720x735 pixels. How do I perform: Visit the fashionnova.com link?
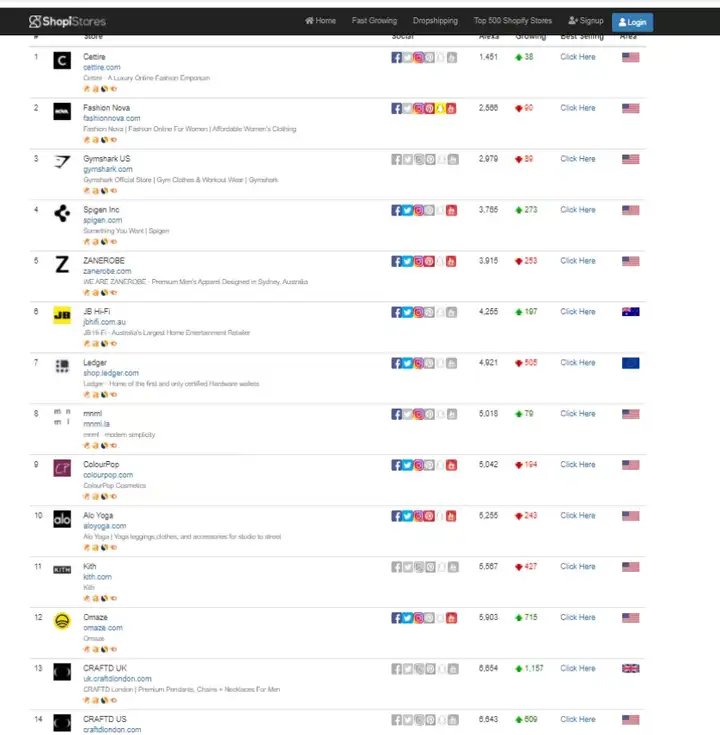[112, 119]
